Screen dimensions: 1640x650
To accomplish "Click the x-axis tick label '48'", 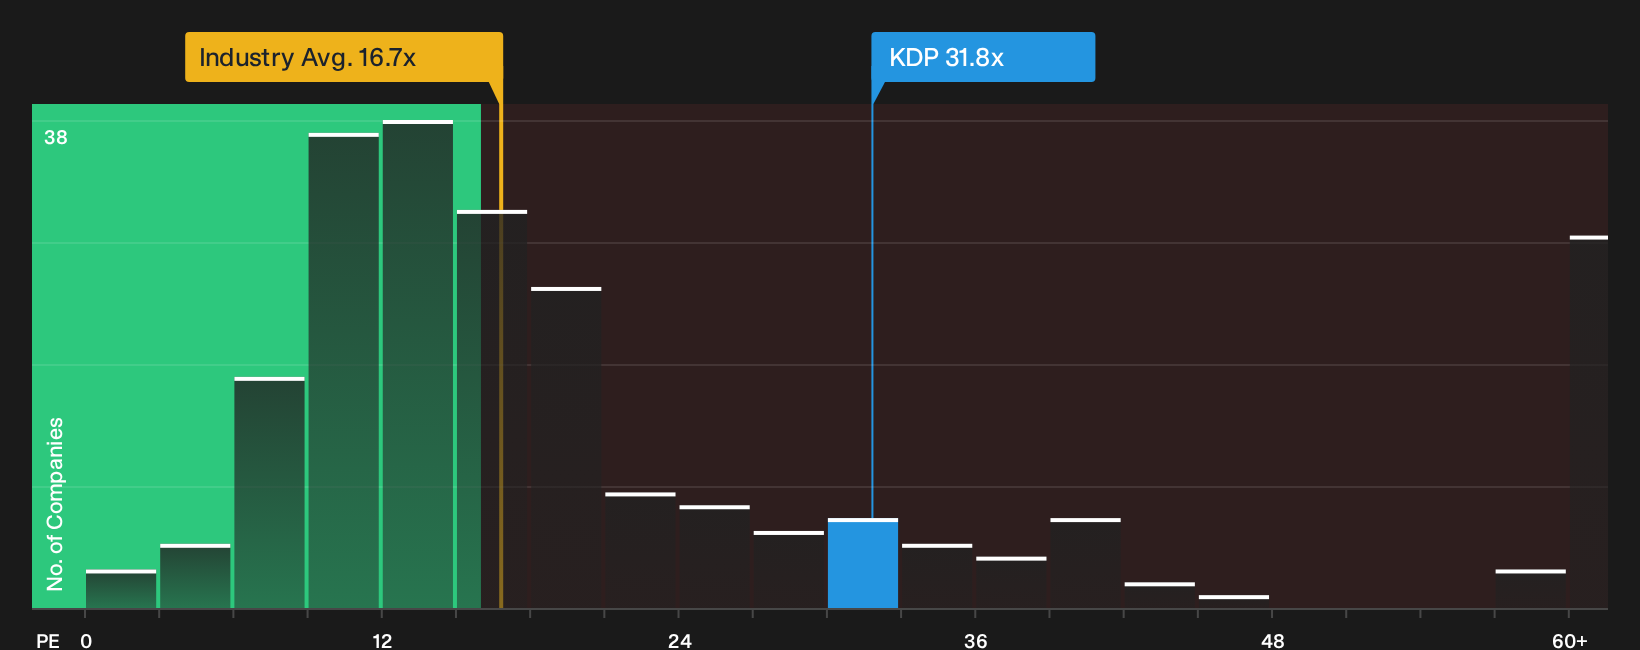I will tap(1273, 641).
